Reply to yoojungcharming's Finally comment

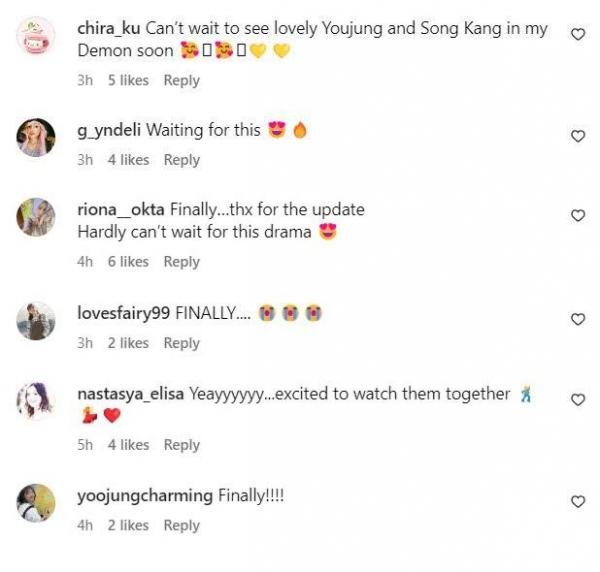[x=182, y=525]
